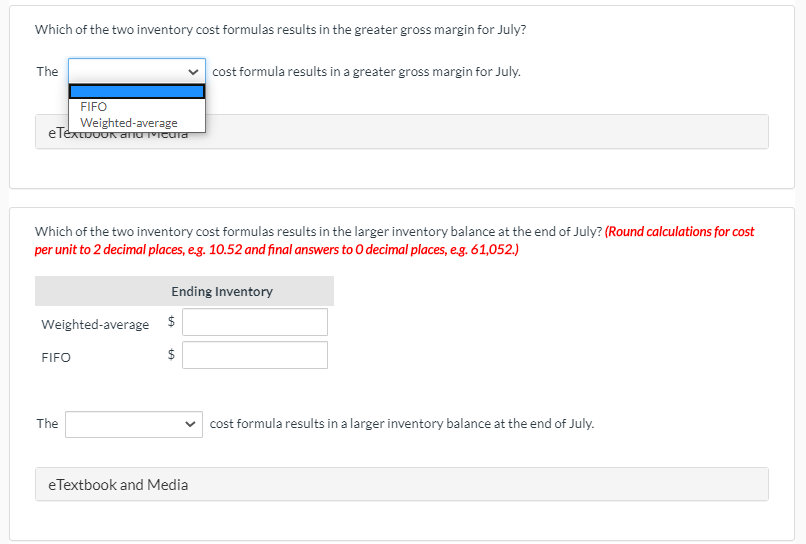Click the gross margin cost formula combo box
Screen dimensions: 806x544
coord(130,71)
